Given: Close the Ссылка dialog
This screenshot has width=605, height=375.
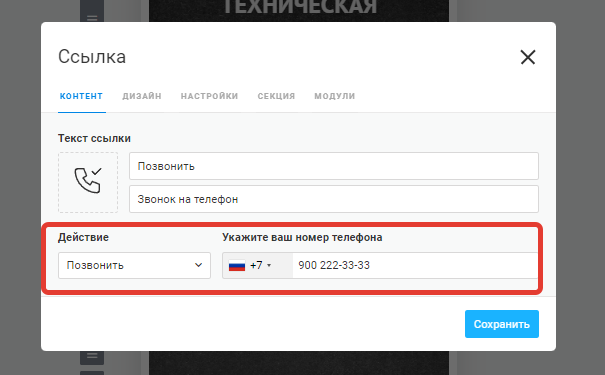Looking at the screenshot, I should pyautogui.click(x=527, y=57).
